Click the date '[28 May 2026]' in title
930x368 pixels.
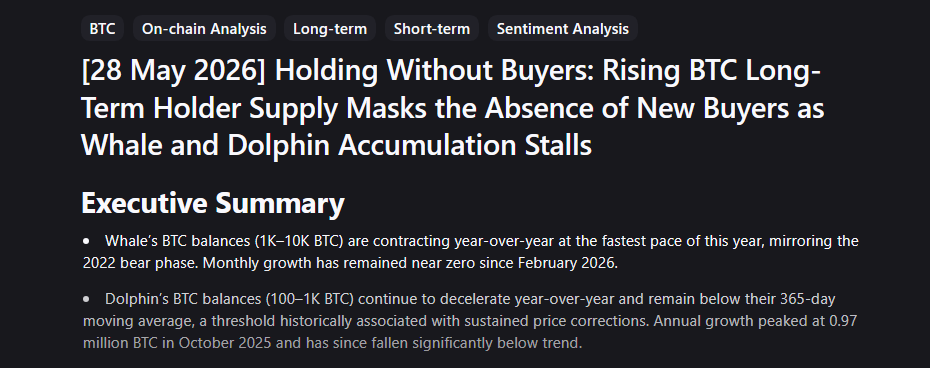coord(174,72)
